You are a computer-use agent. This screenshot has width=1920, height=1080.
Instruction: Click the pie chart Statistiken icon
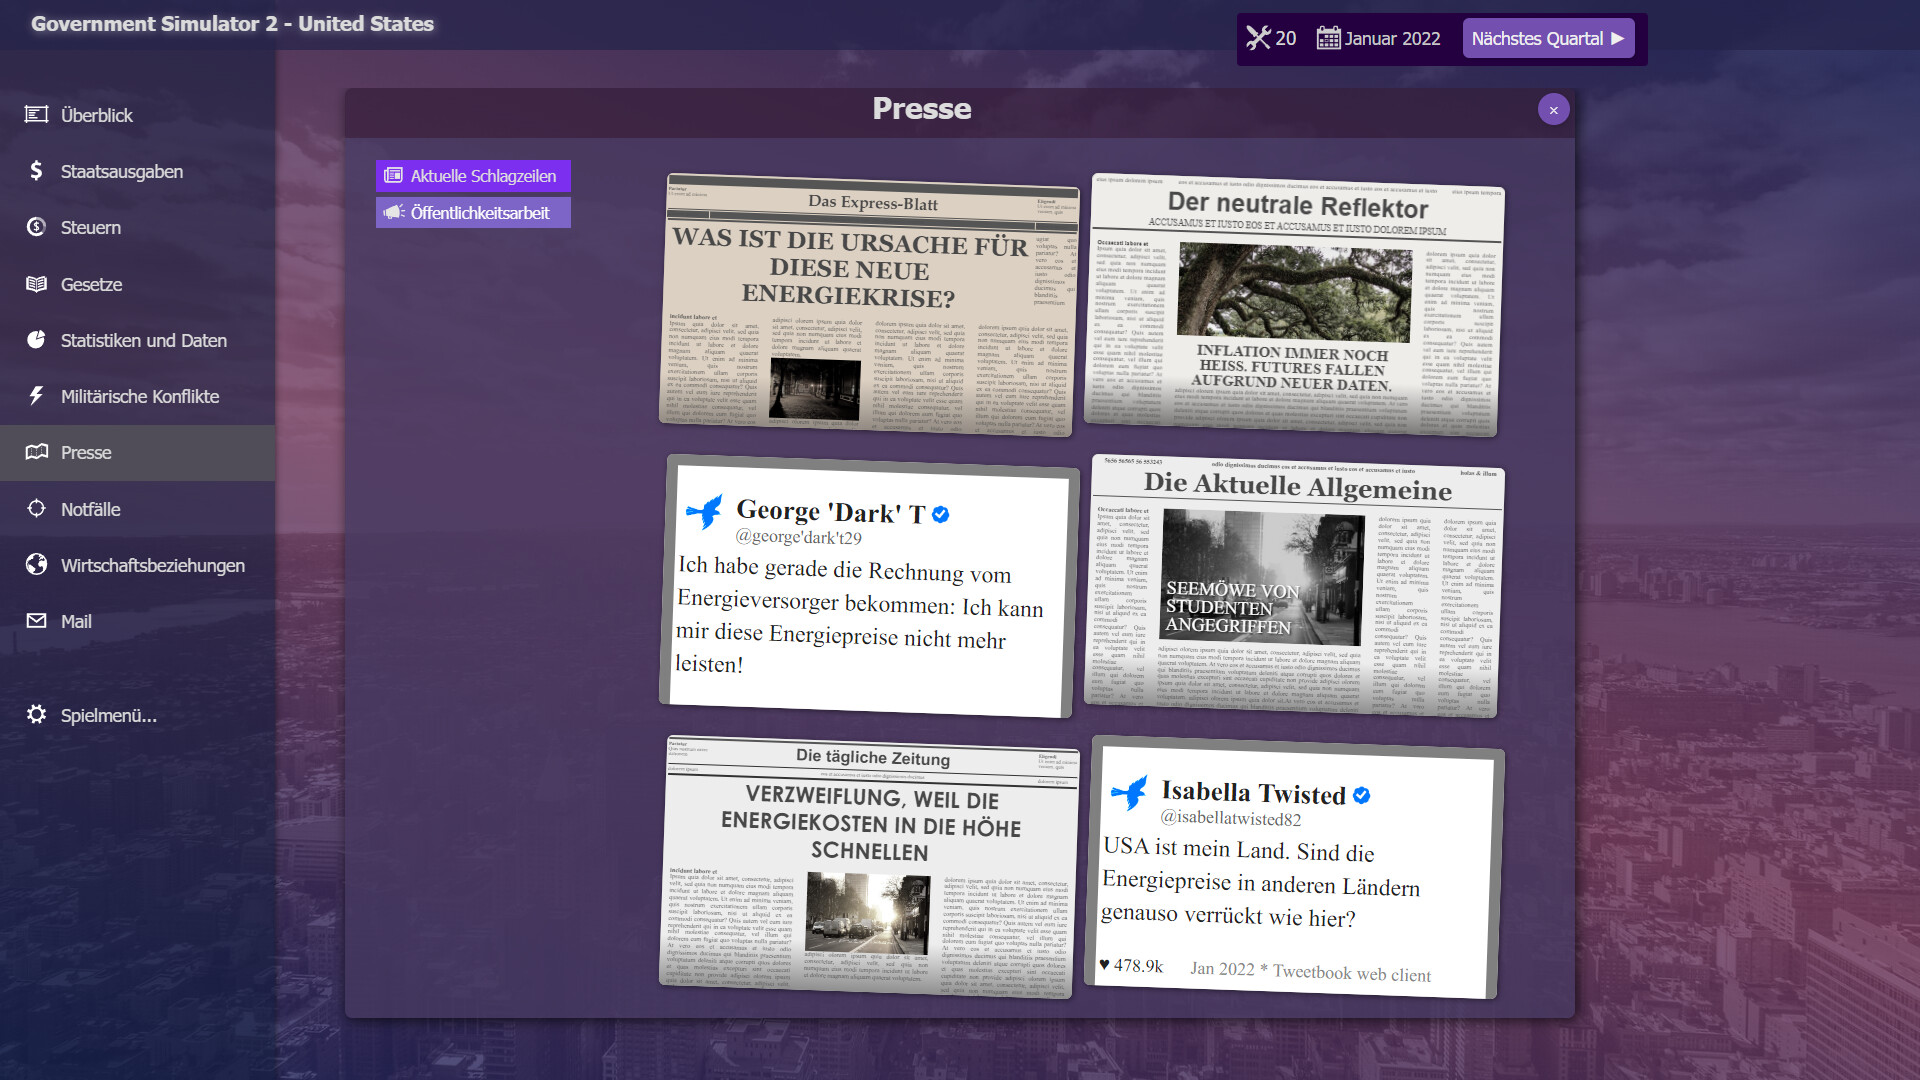[36, 340]
